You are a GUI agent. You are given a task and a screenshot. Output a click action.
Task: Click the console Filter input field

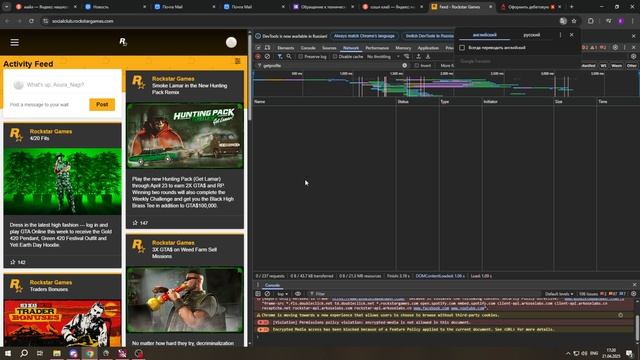pyautogui.click(x=424, y=293)
